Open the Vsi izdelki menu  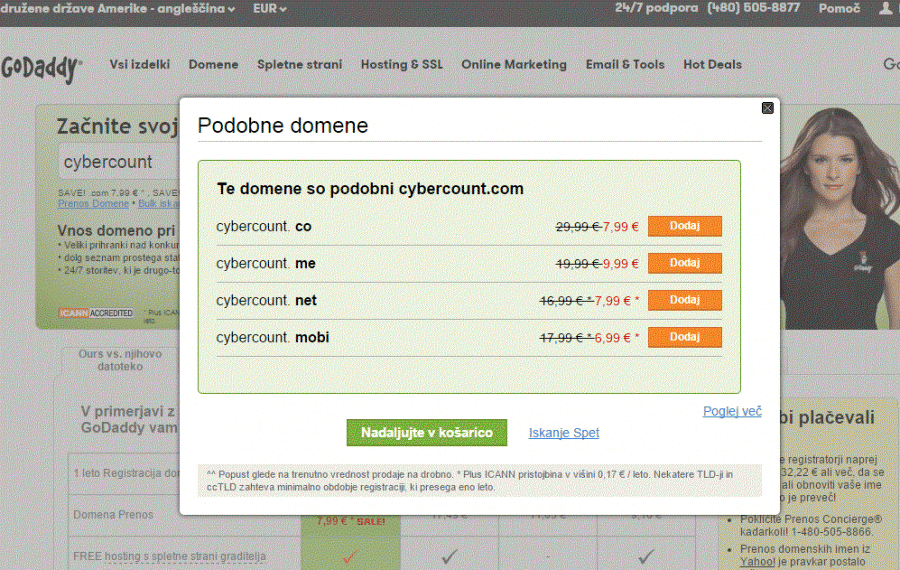click(140, 64)
